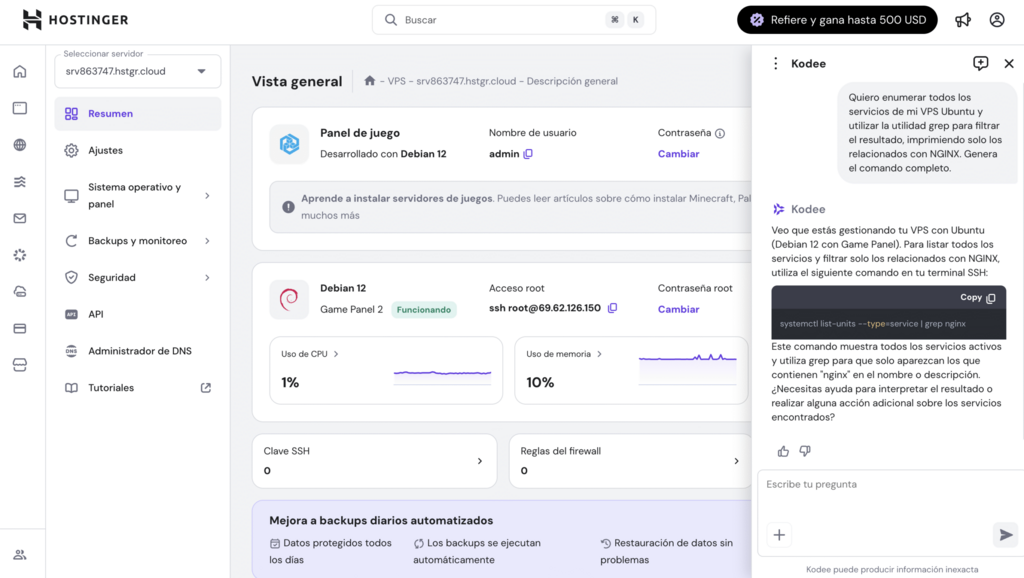The image size is (1024, 578).
Task: Click Cambiar to change the root password
Action: tap(678, 309)
